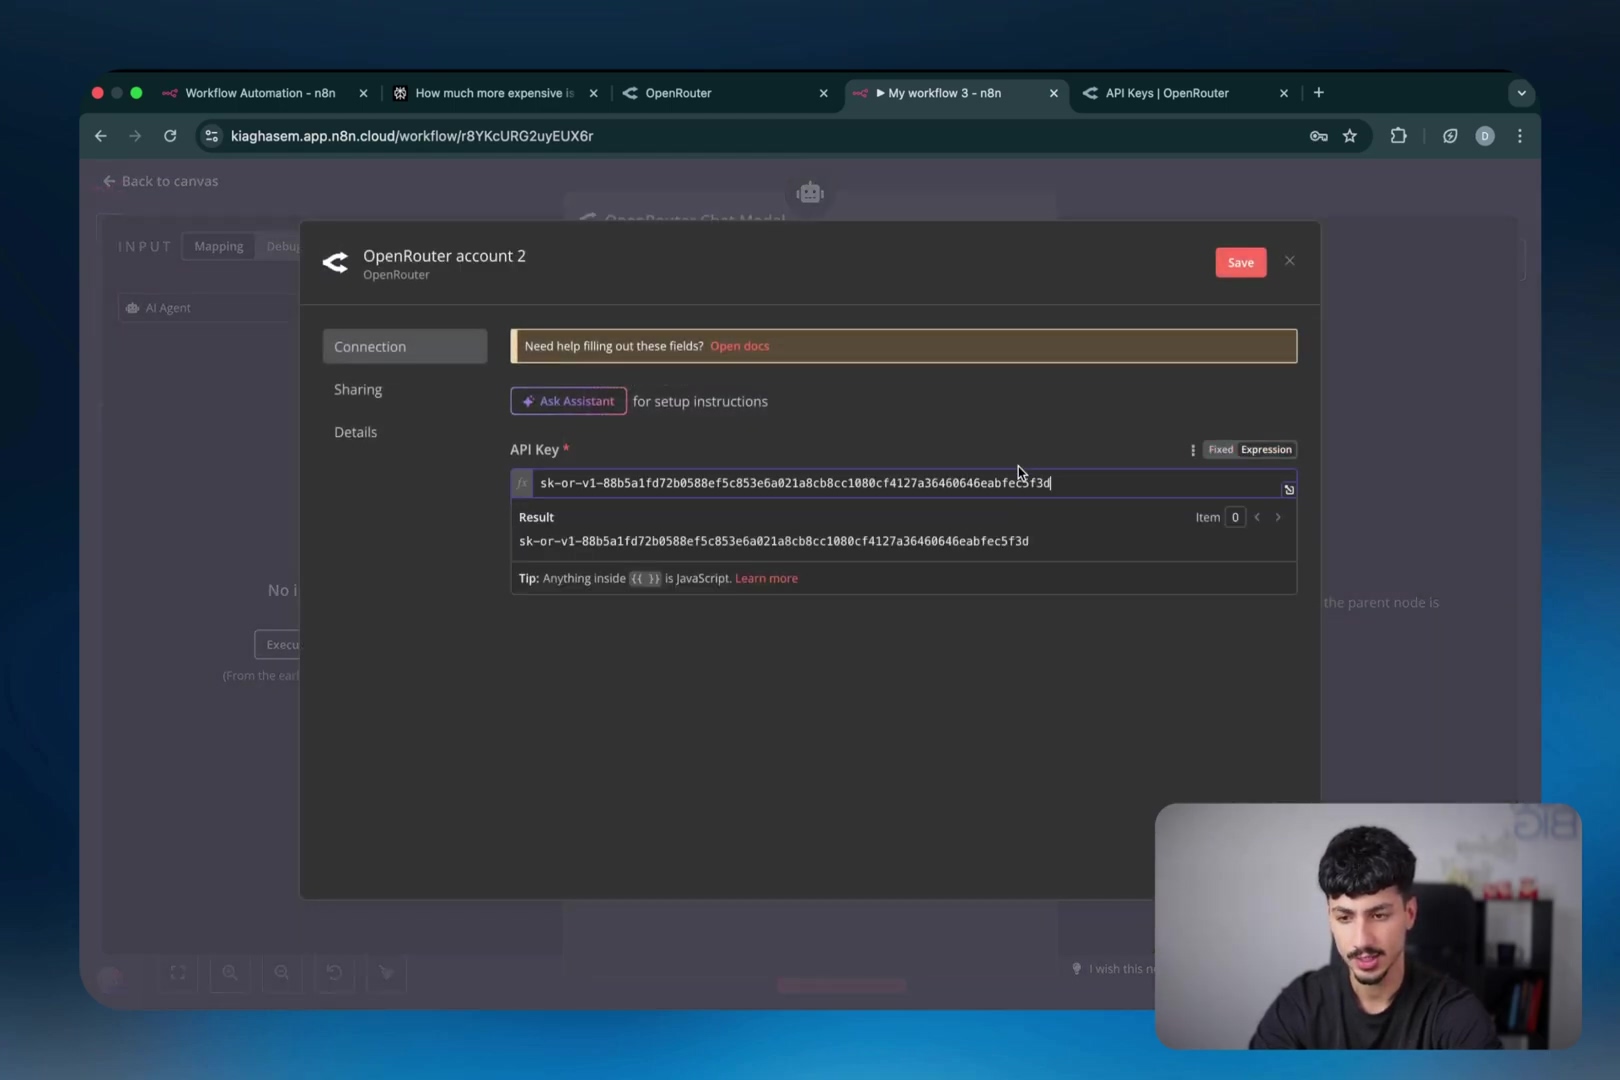Open the Sharing section

[358, 389]
